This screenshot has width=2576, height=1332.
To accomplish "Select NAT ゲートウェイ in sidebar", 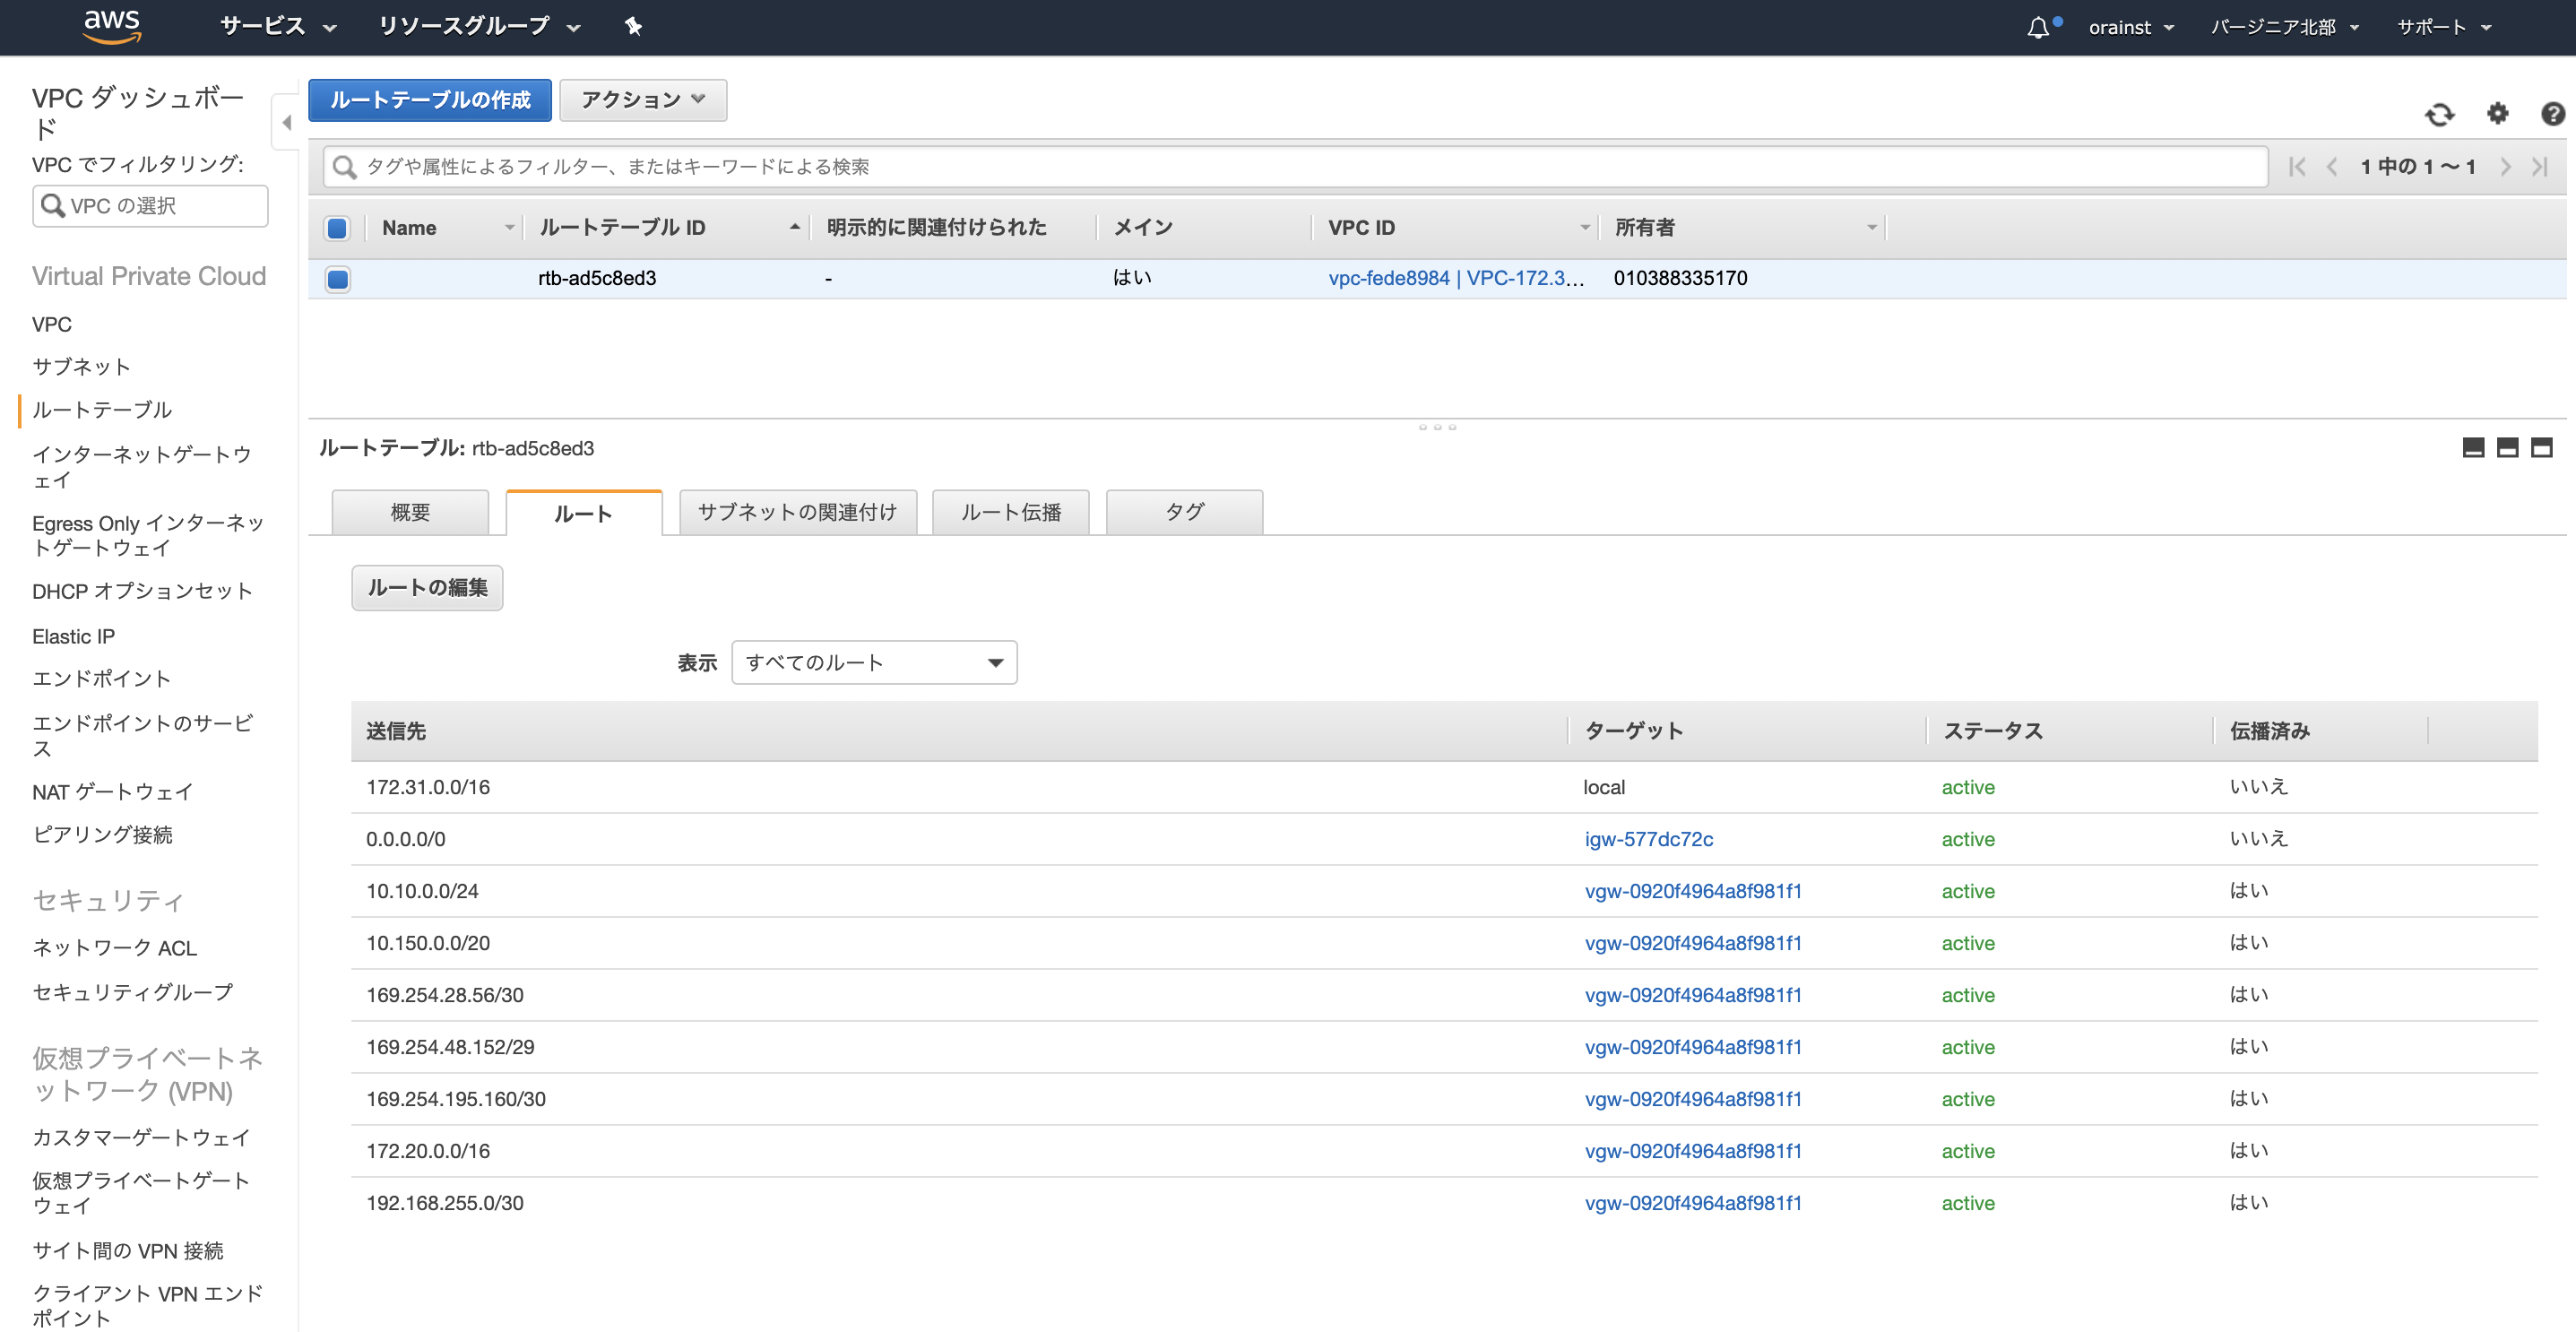I will pos(112,793).
